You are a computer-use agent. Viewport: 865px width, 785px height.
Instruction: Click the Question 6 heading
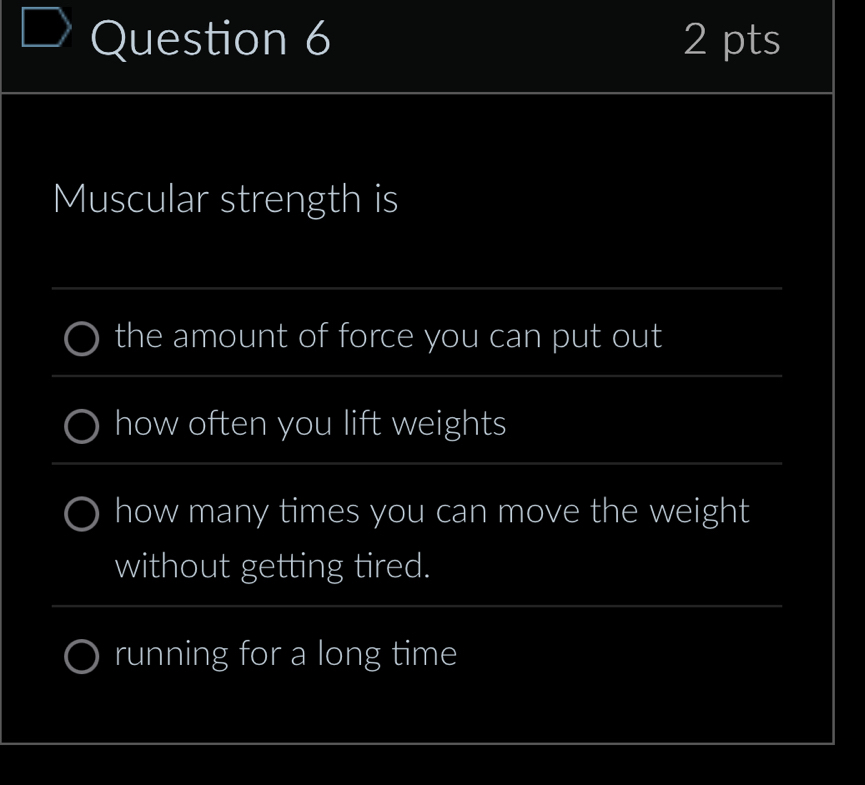[212, 39]
